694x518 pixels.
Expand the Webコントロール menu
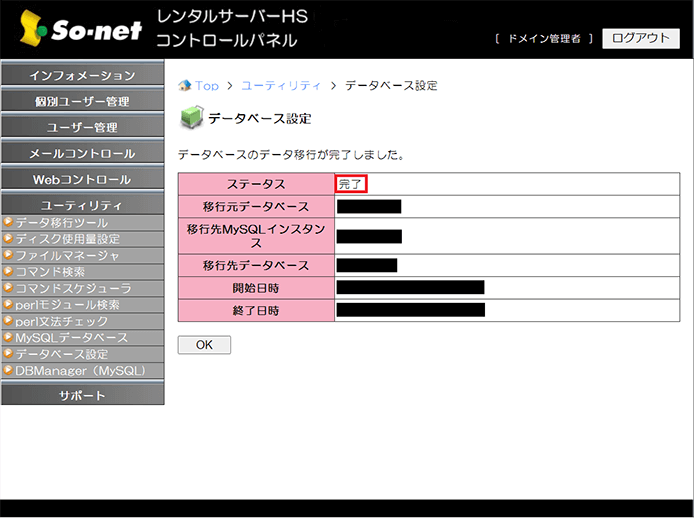82,180
